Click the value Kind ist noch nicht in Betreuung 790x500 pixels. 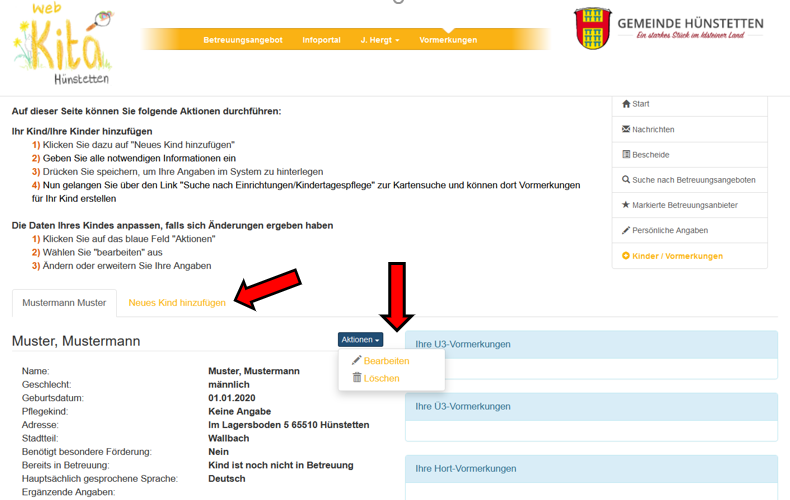[x=281, y=465]
